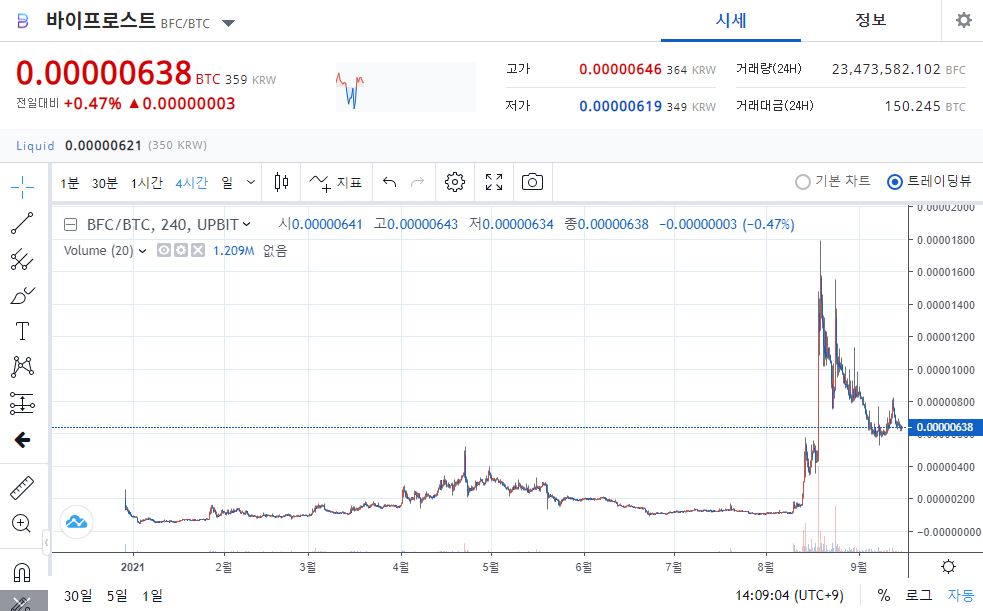Click the 바이프로스트 coin name title

tap(101, 21)
